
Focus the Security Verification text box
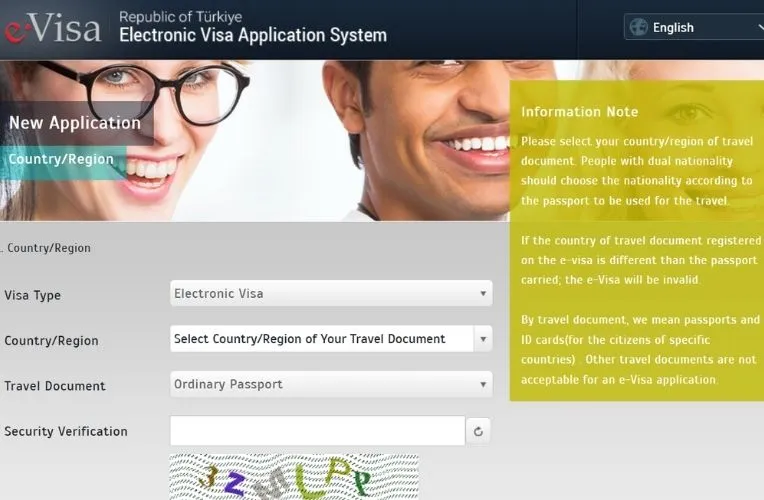click(x=317, y=431)
